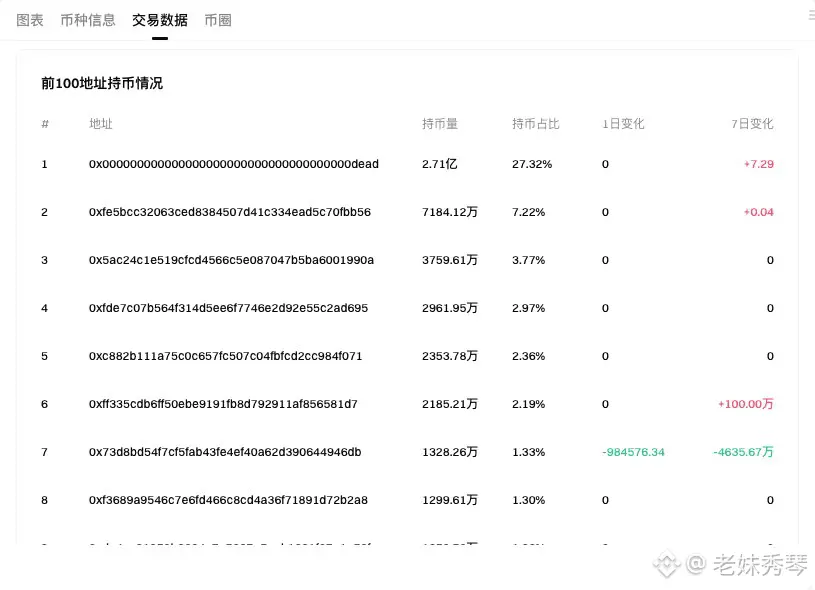Open address 0xfe5bcc32063ced8384507d41c334ead5c70fbb56
The height and width of the screenshot is (590, 815).
[x=230, y=212]
